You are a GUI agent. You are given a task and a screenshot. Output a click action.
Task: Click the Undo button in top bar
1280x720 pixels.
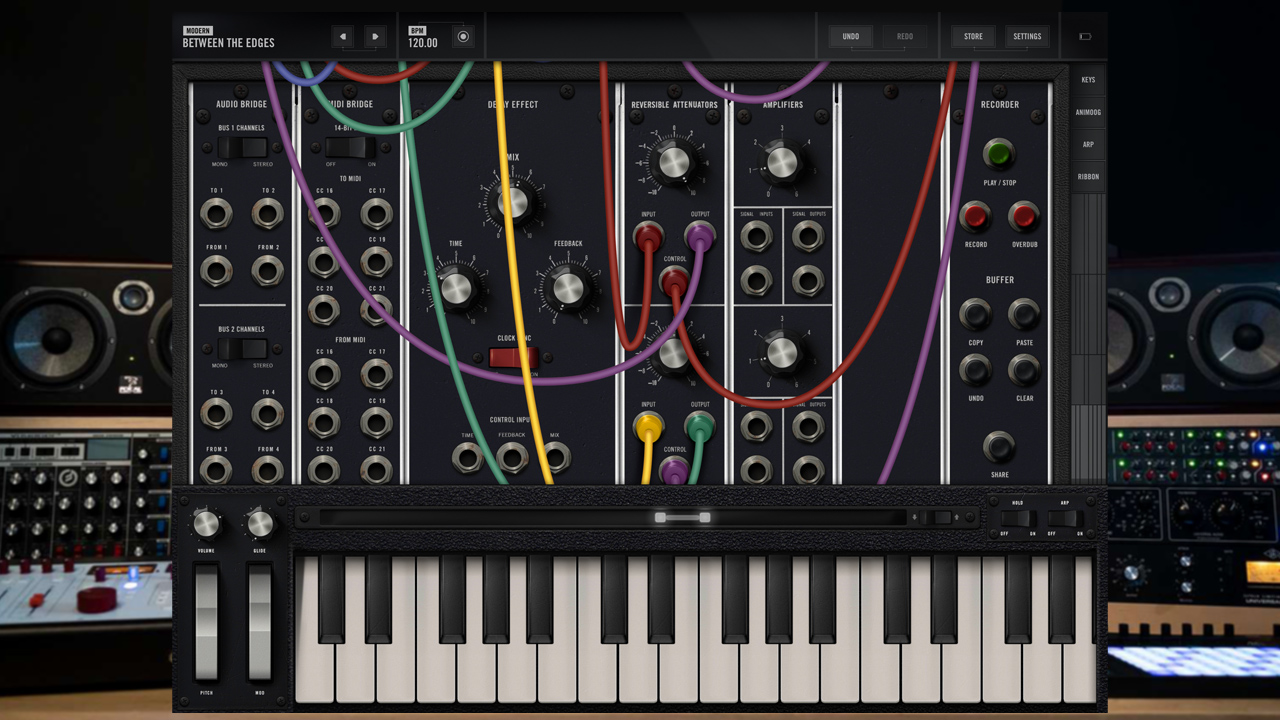[x=850, y=37]
